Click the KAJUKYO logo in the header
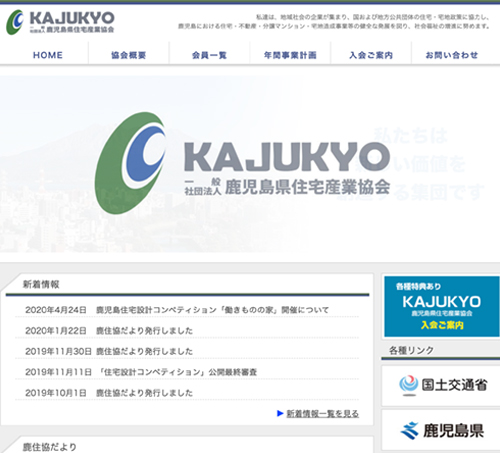 coord(60,22)
